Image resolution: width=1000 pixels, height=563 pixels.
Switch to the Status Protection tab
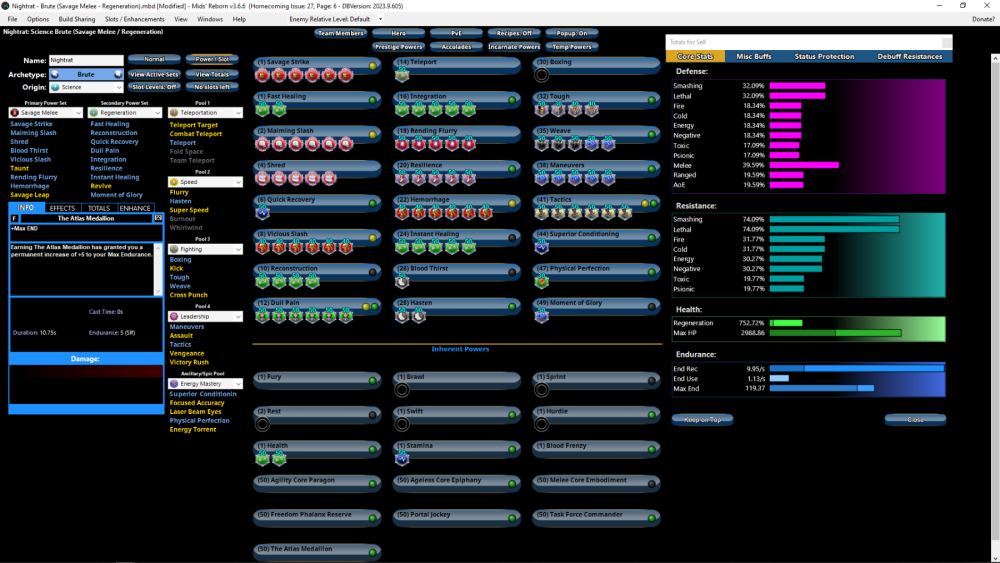824,57
